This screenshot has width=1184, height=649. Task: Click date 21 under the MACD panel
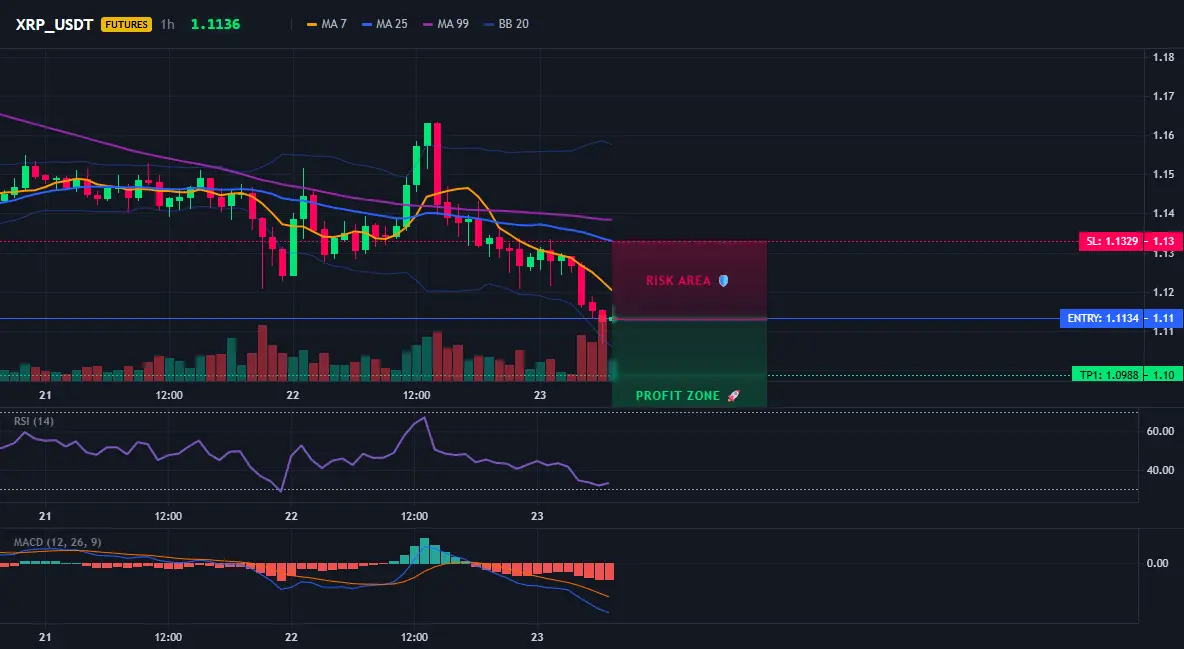click(x=45, y=637)
